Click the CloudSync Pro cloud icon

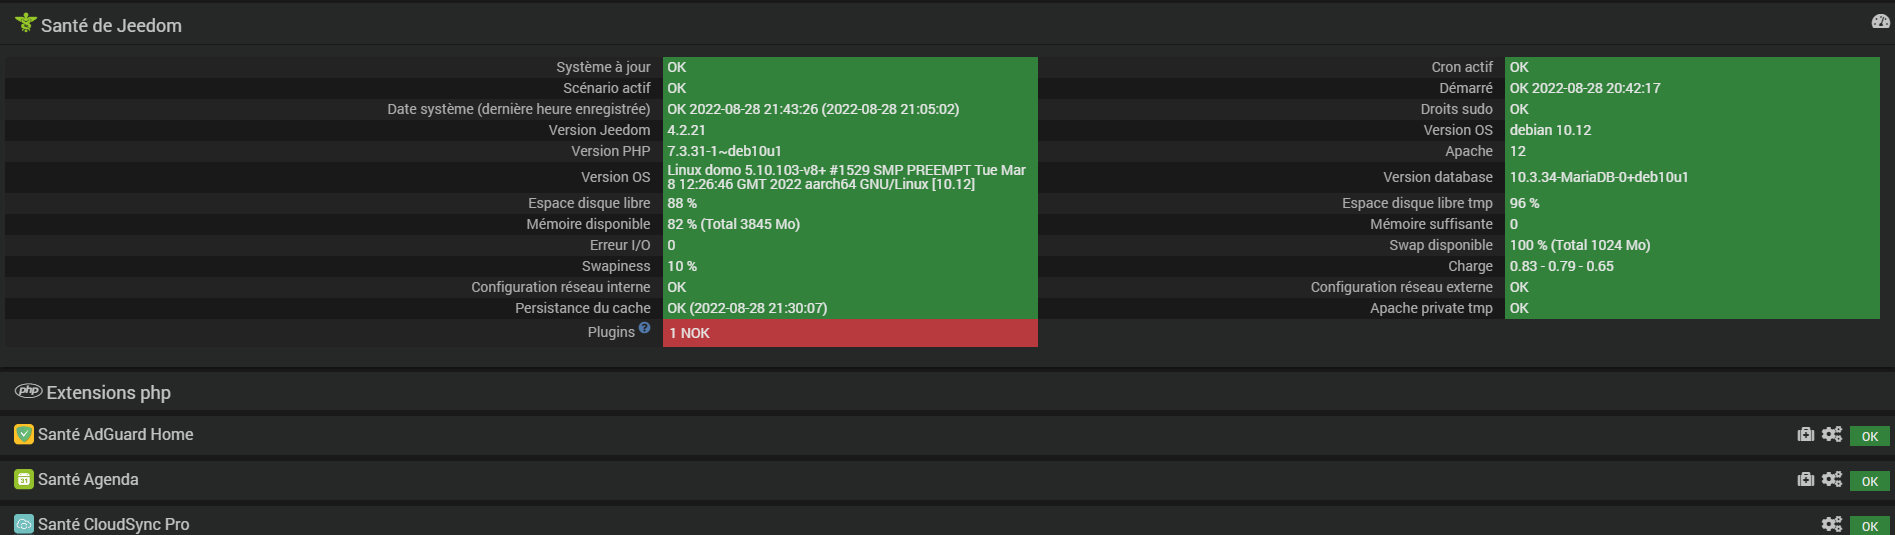pyautogui.click(x=24, y=524)
